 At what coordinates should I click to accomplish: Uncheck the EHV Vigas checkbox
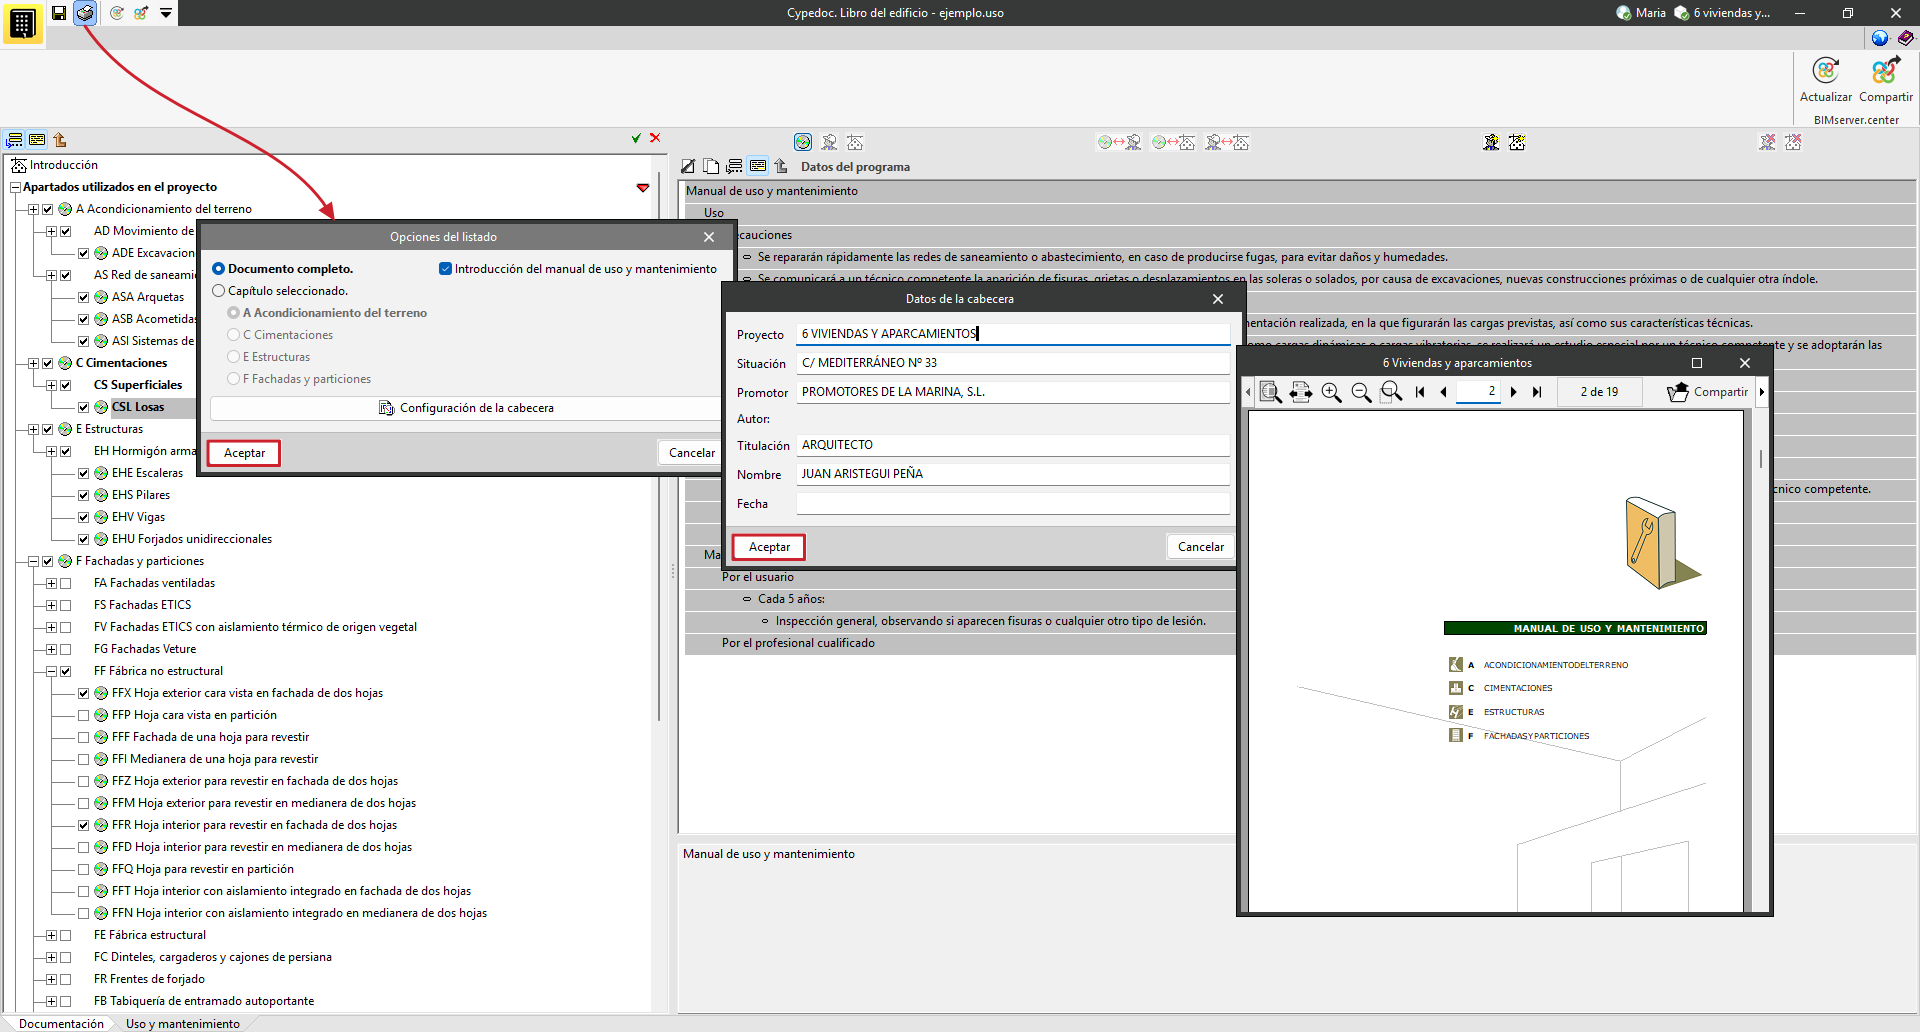point(84,517)
